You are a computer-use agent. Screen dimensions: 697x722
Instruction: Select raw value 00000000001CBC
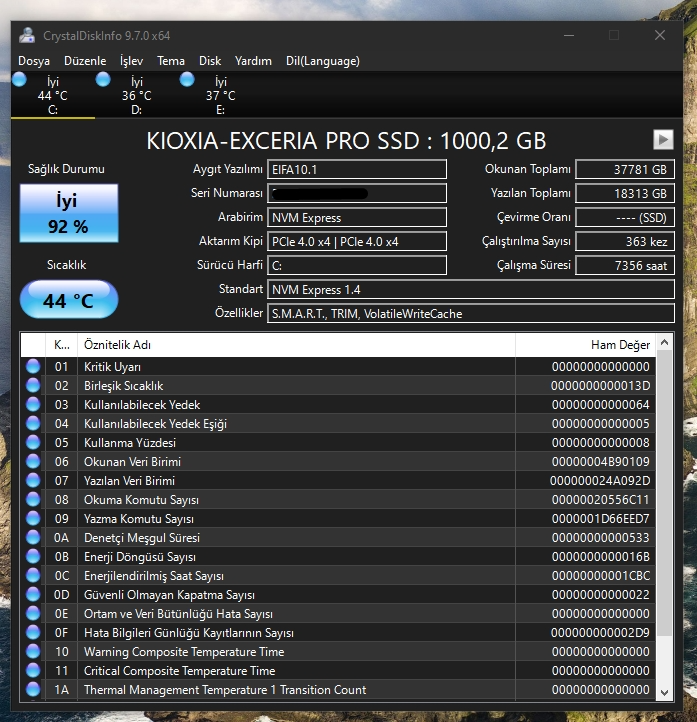point(600,576)
